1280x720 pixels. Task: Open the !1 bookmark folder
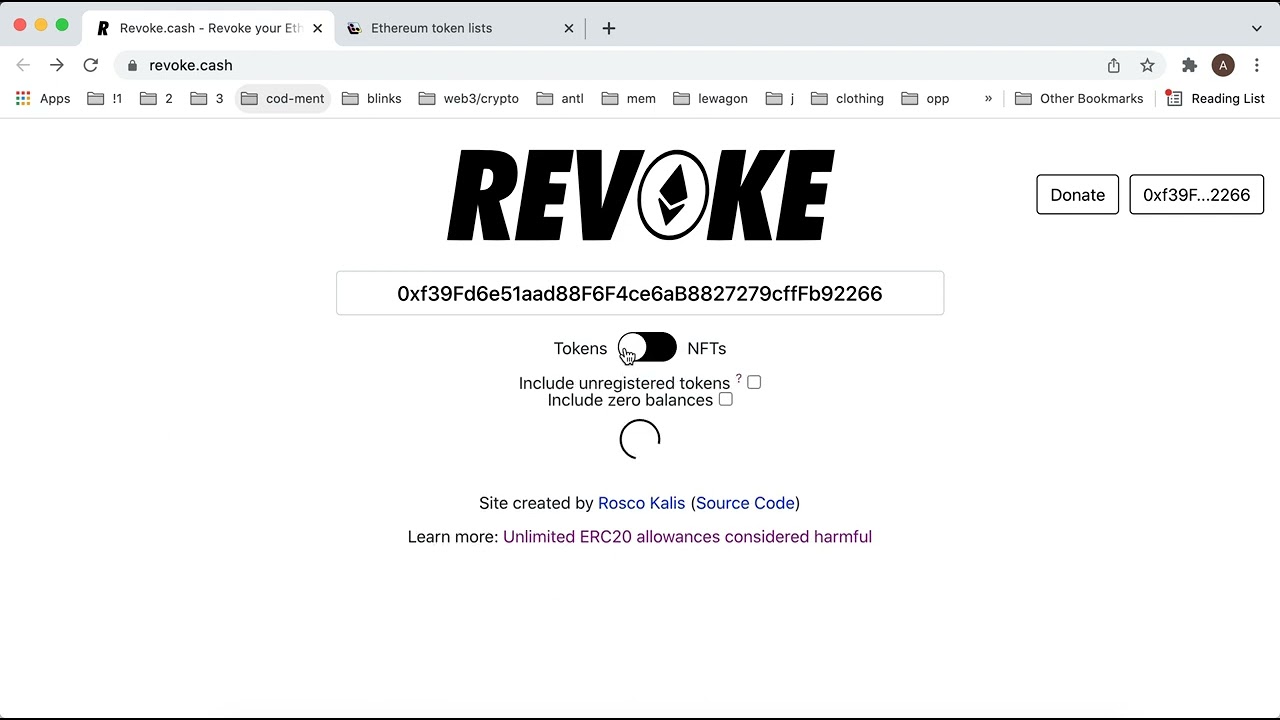tap(105, 98)
